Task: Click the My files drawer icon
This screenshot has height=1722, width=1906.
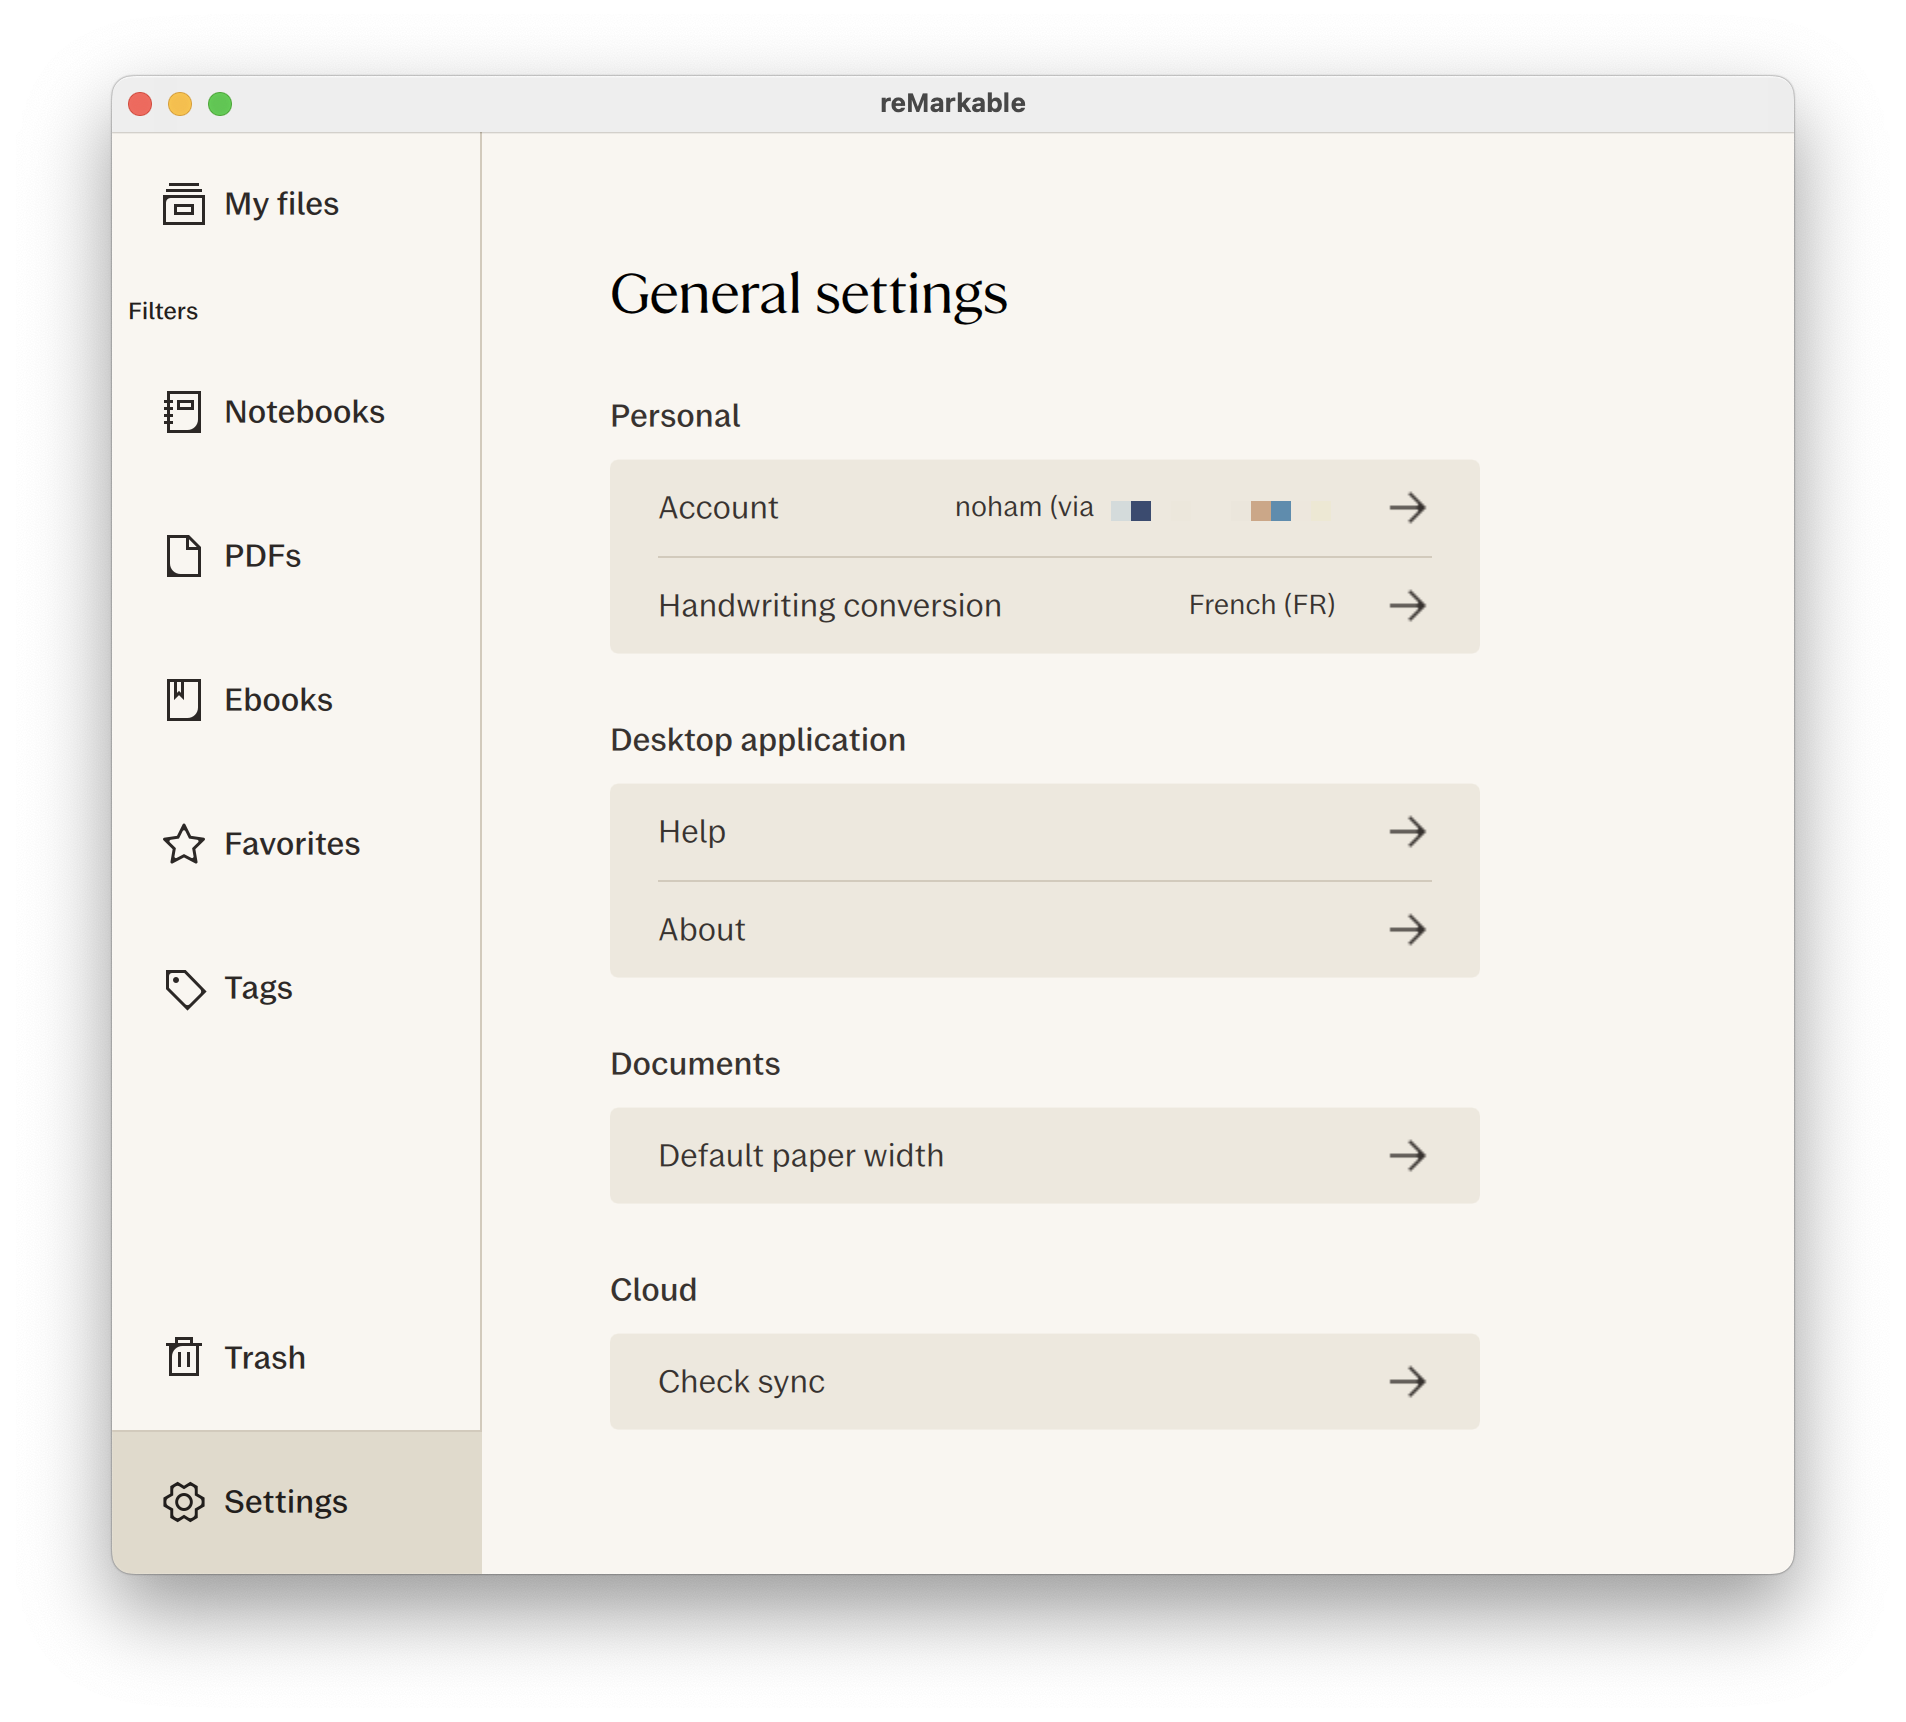Action: (183, 204)
